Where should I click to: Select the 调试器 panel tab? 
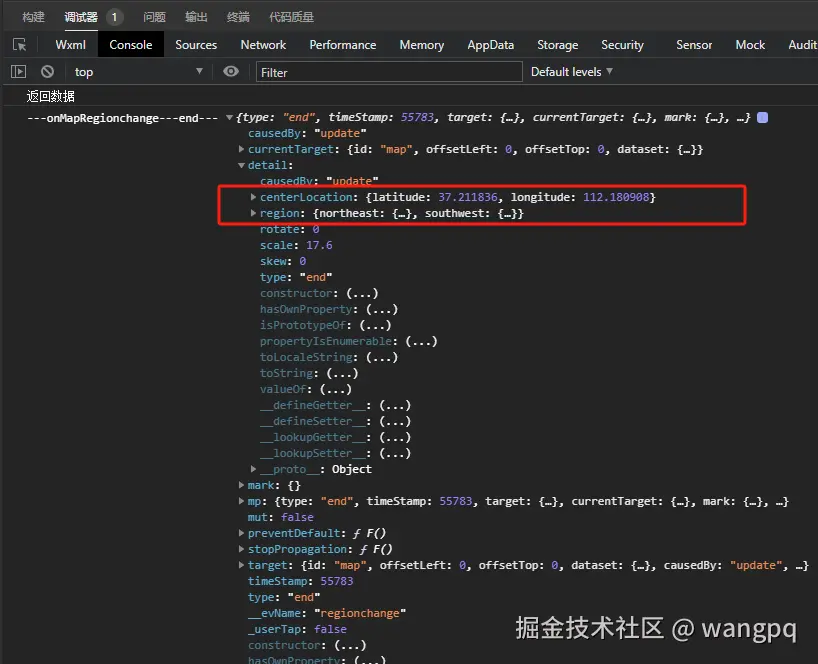81,17
